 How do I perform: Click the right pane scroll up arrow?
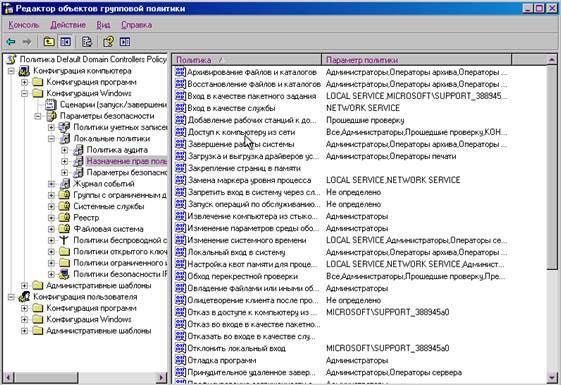point(552,60)
